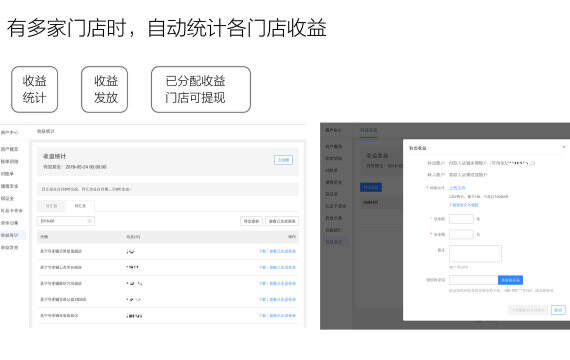Image resolution: width=570 pixels, height=360 pixels.
Task: Close the earnings dialog with the X icon
Action: [564, 147]
